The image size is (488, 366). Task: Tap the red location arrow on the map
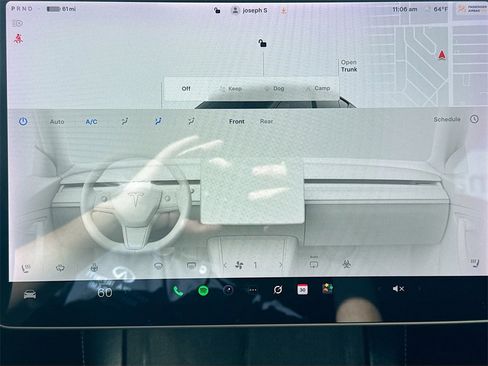tap(442, 55)
